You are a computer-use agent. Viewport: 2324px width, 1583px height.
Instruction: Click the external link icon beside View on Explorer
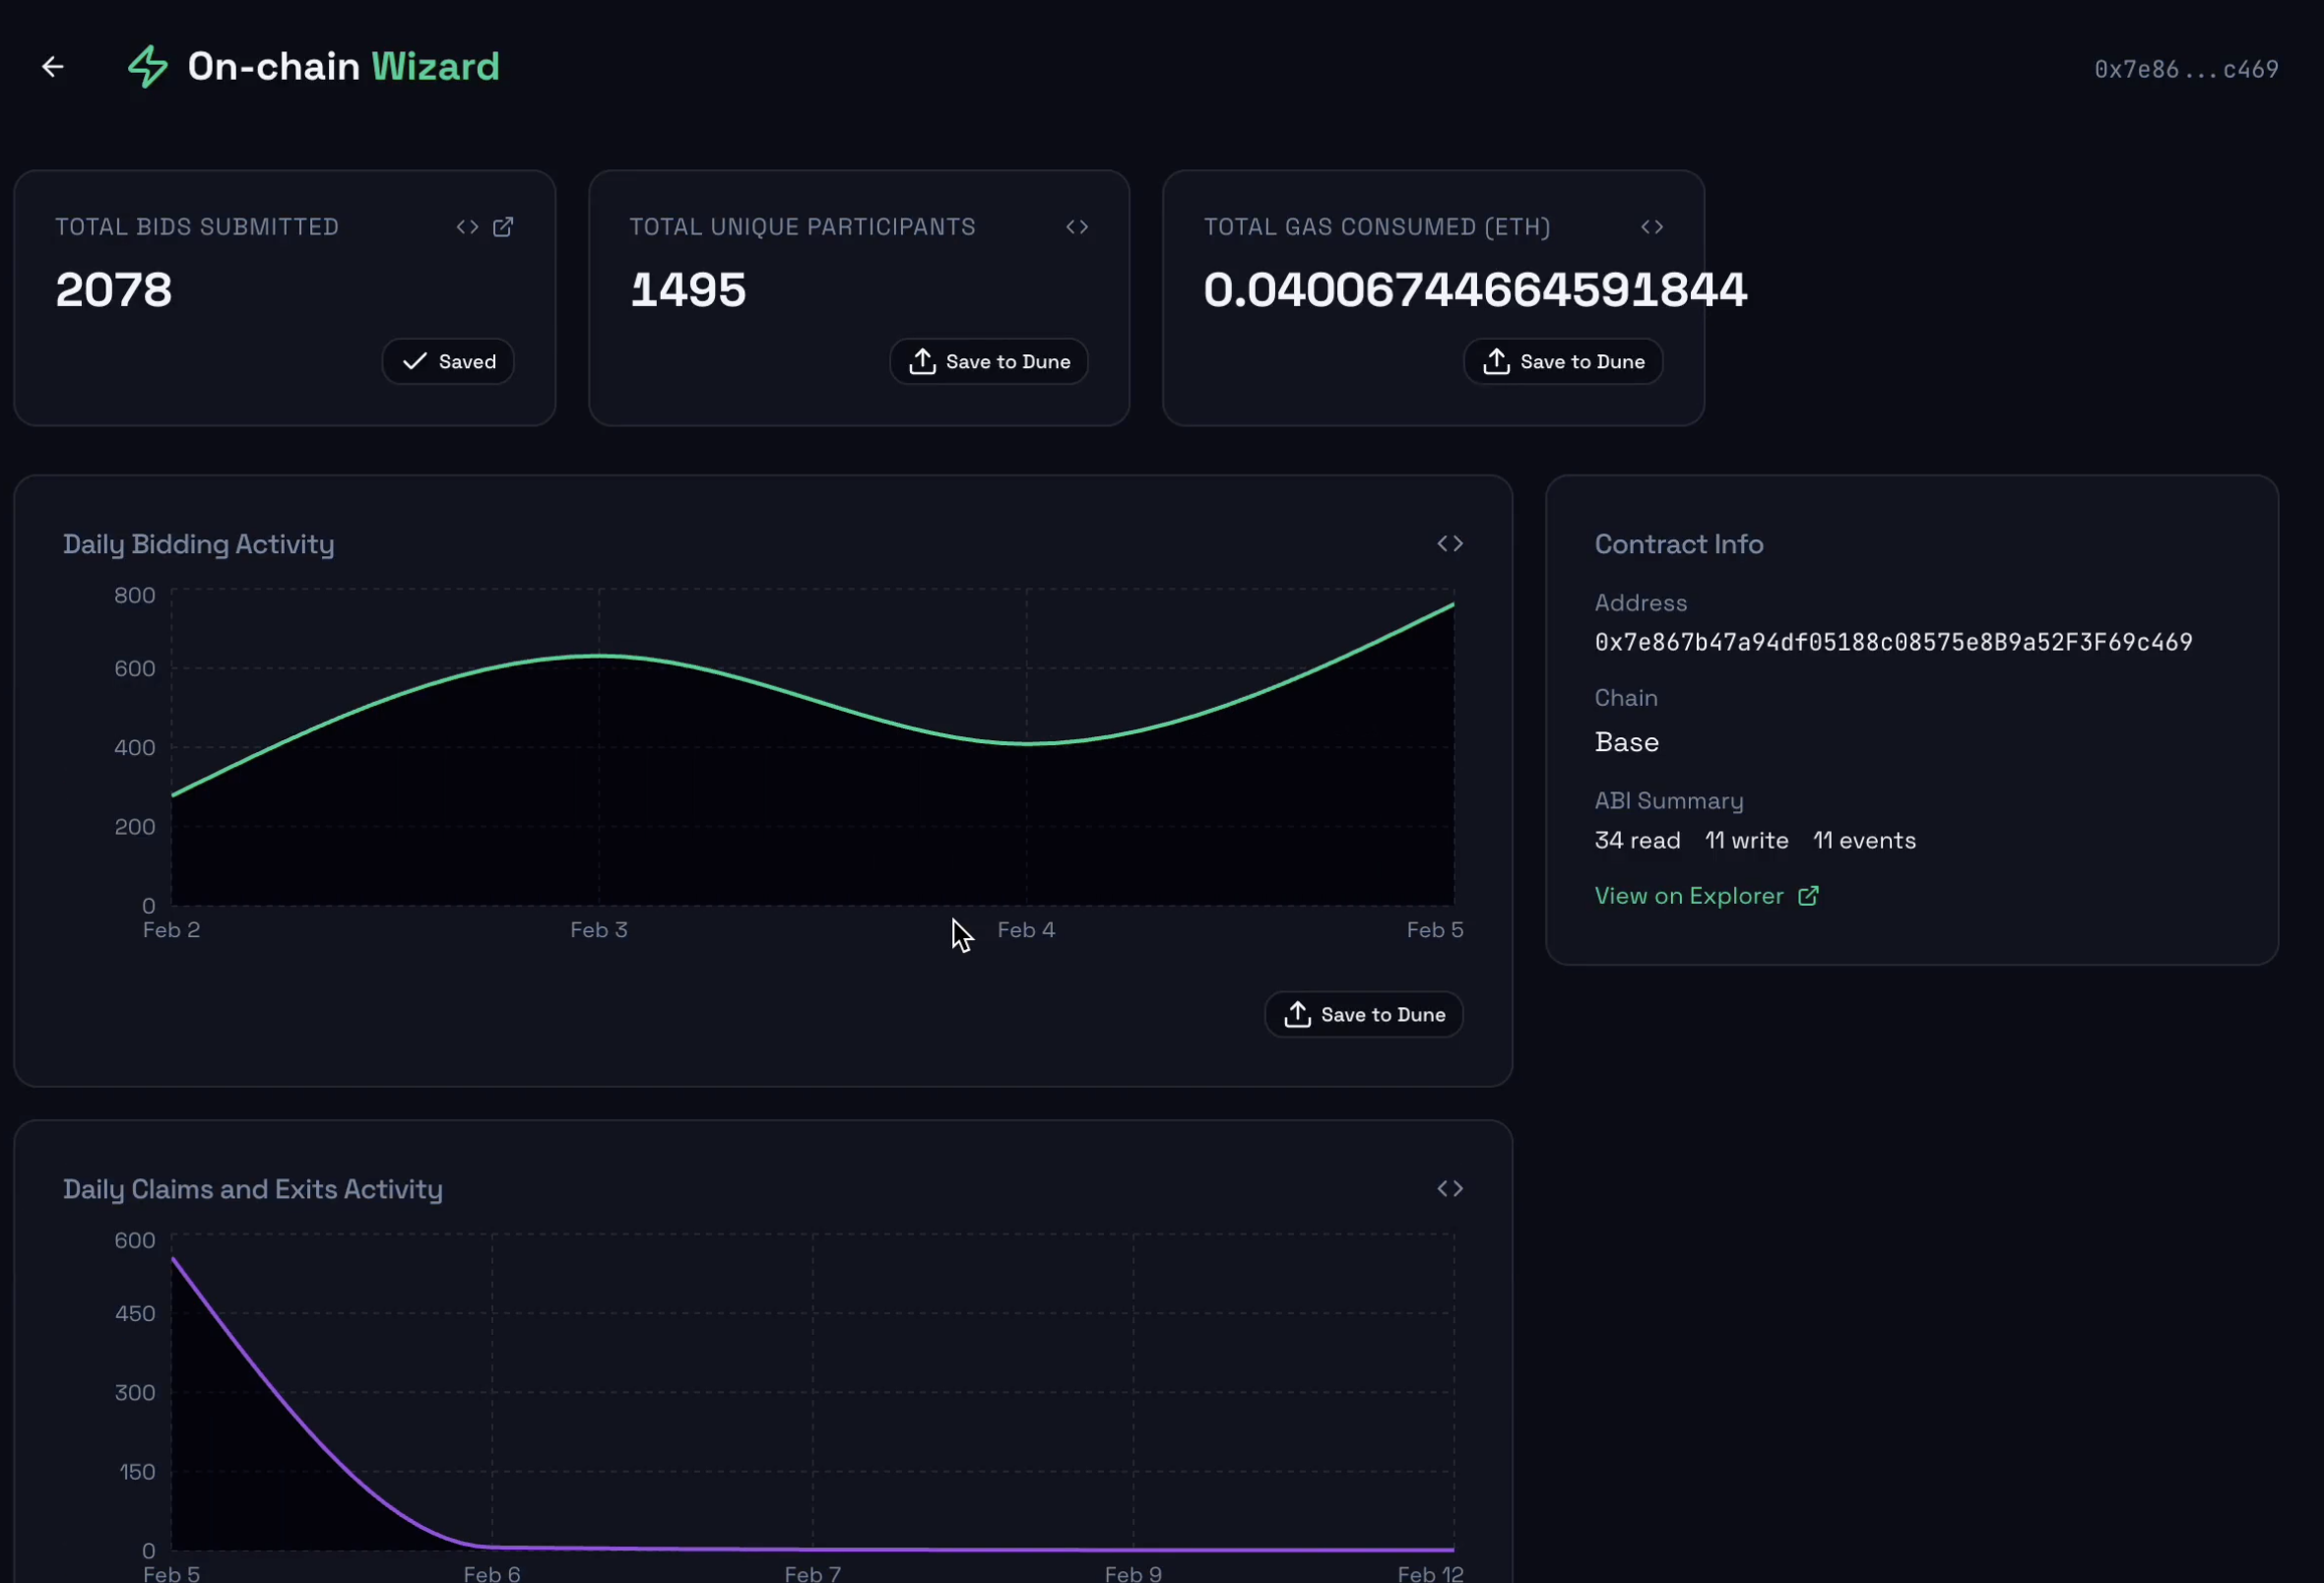pyautogui.click(x=1809, y=895)
